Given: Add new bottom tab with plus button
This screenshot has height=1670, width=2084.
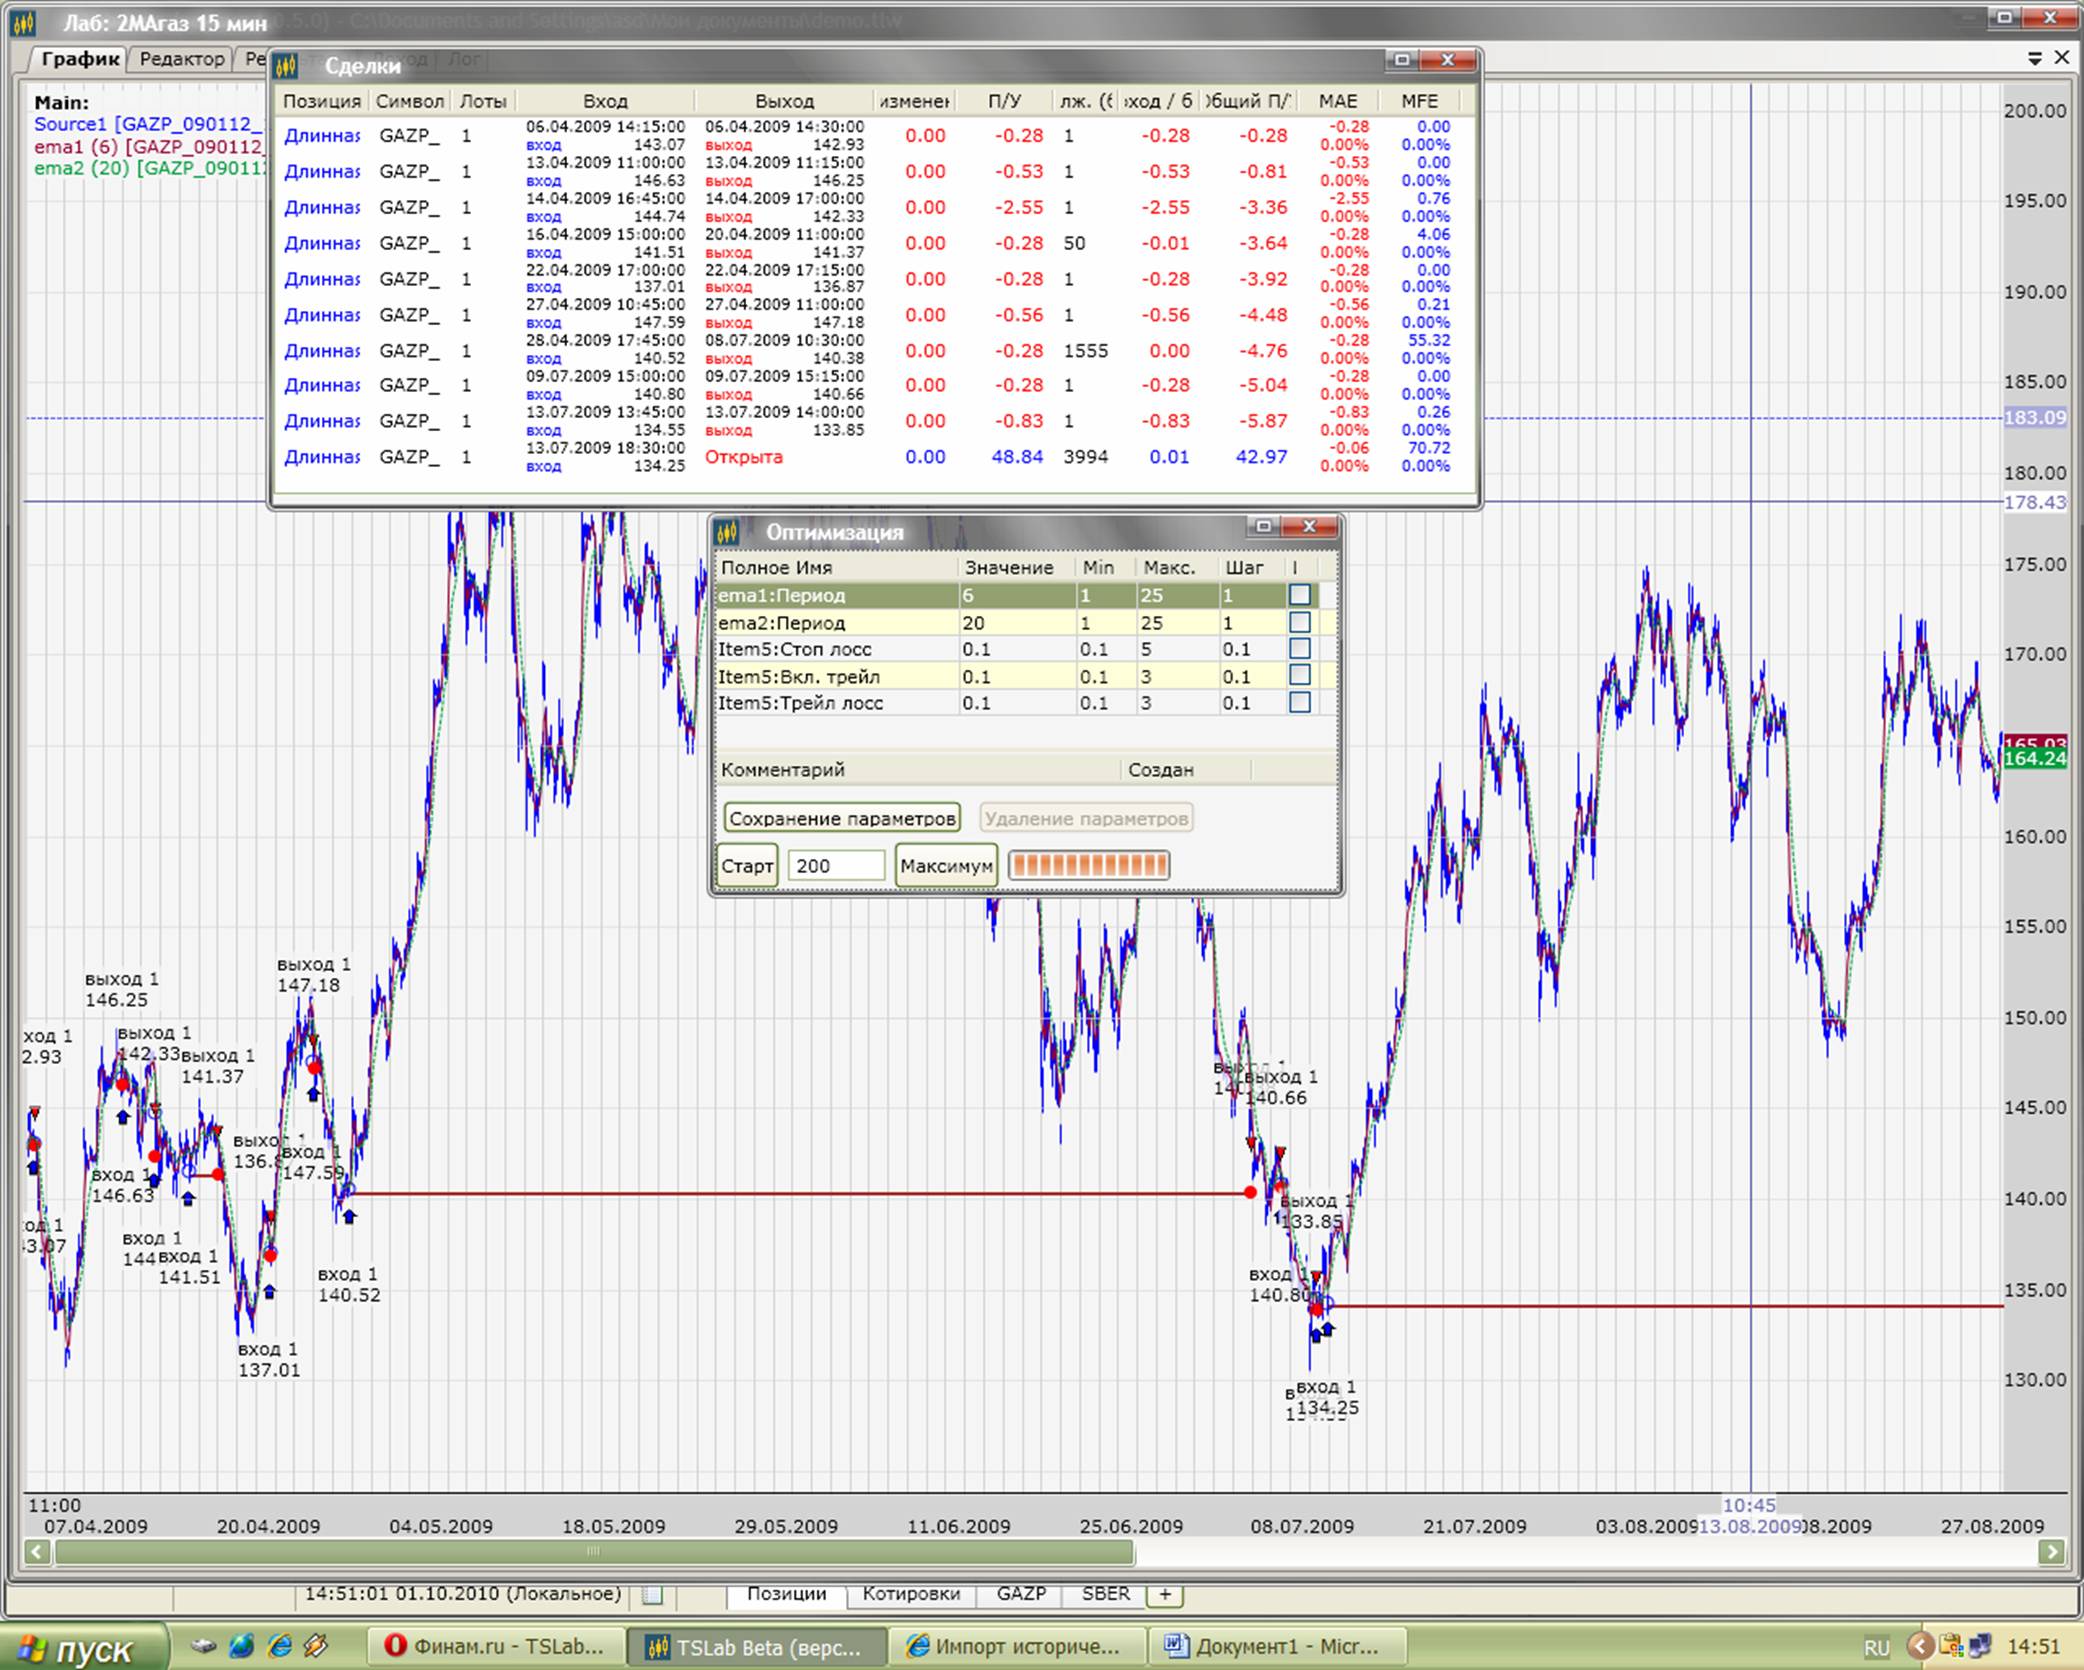Looking at the screenshot, I should point(1165,1594).
